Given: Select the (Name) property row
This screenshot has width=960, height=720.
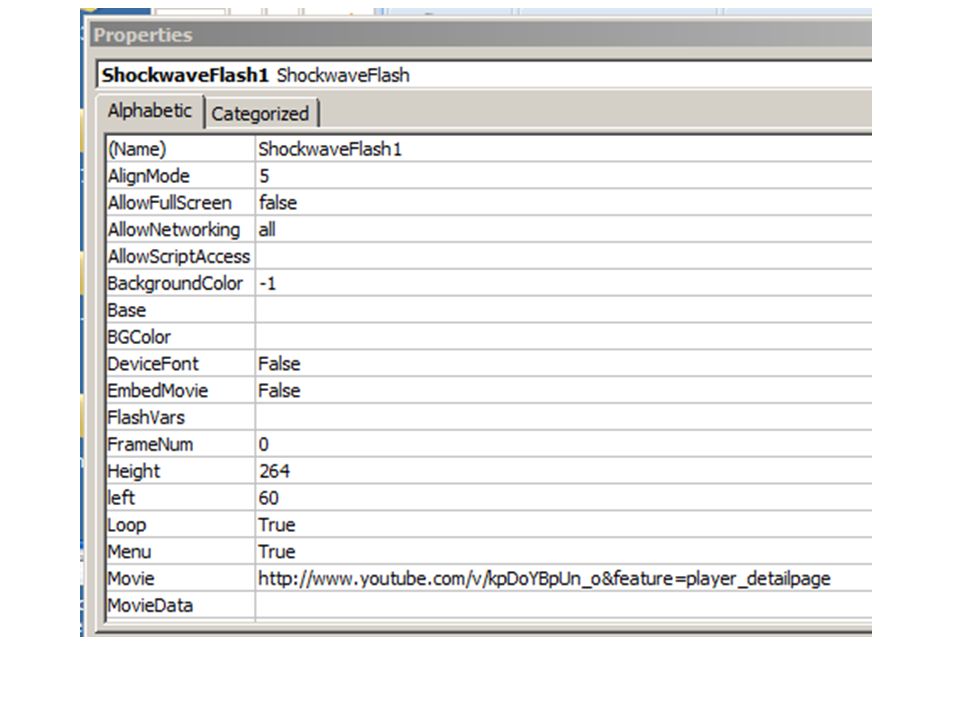Looking at the screenshot, I should click(x=489, y=149).
